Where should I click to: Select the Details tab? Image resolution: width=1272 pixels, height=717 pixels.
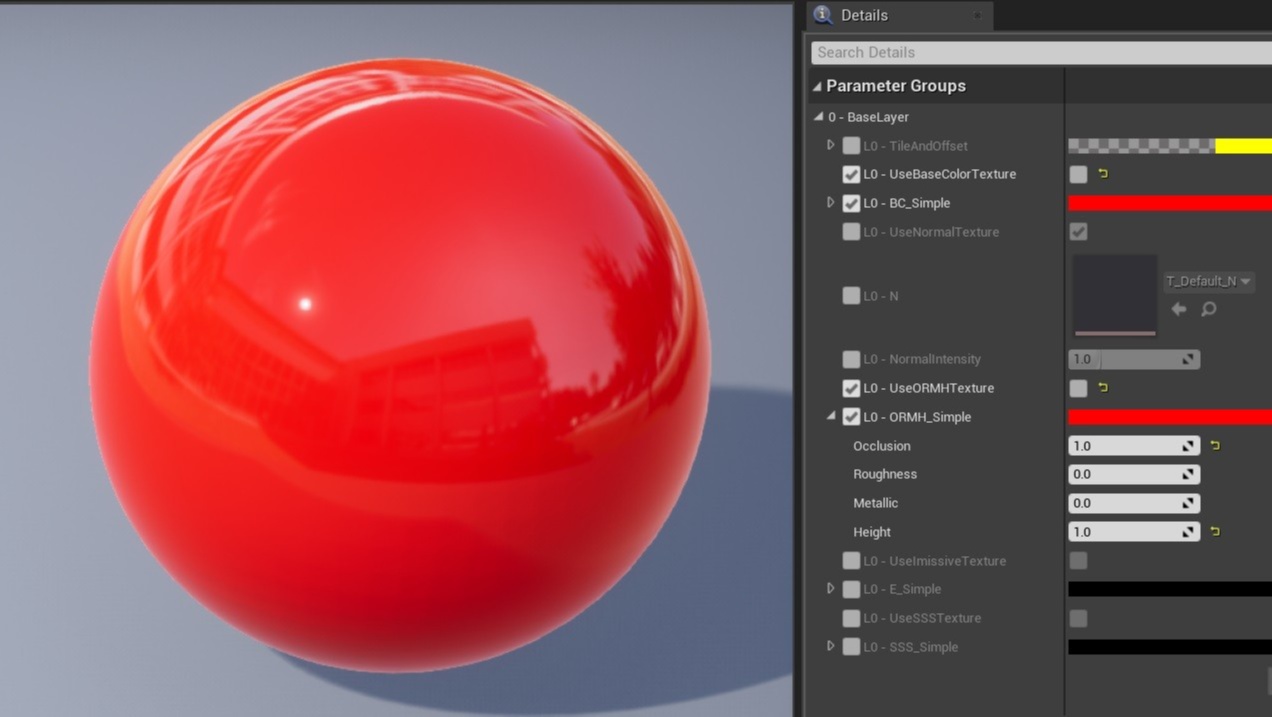tap(864, 15)
